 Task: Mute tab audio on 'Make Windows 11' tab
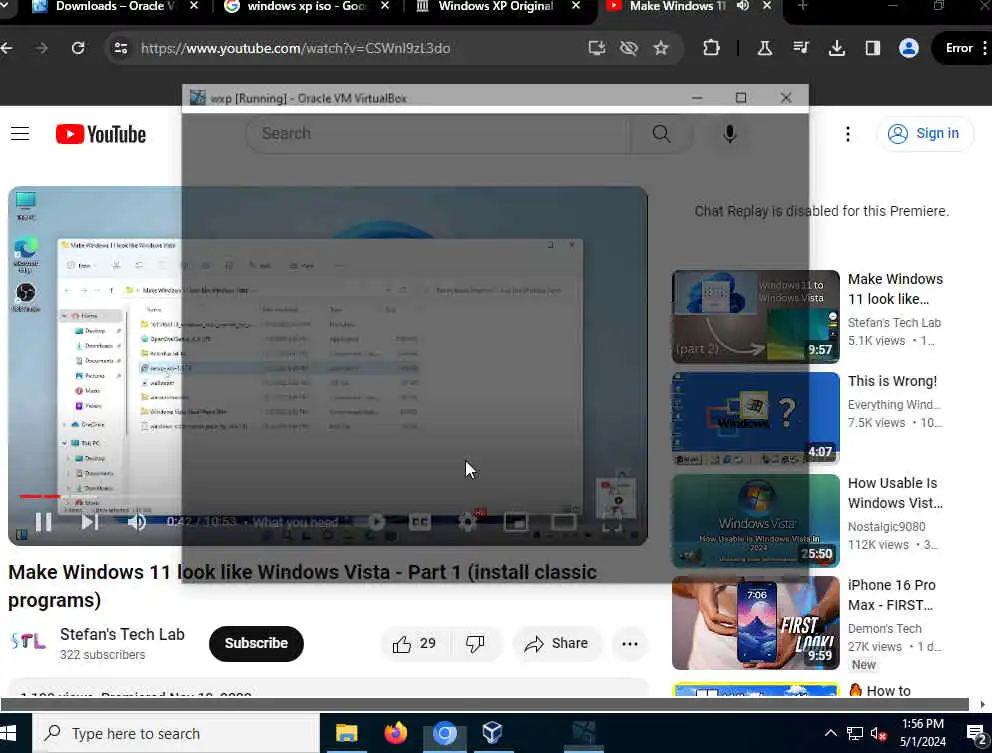tap(743, 6)
